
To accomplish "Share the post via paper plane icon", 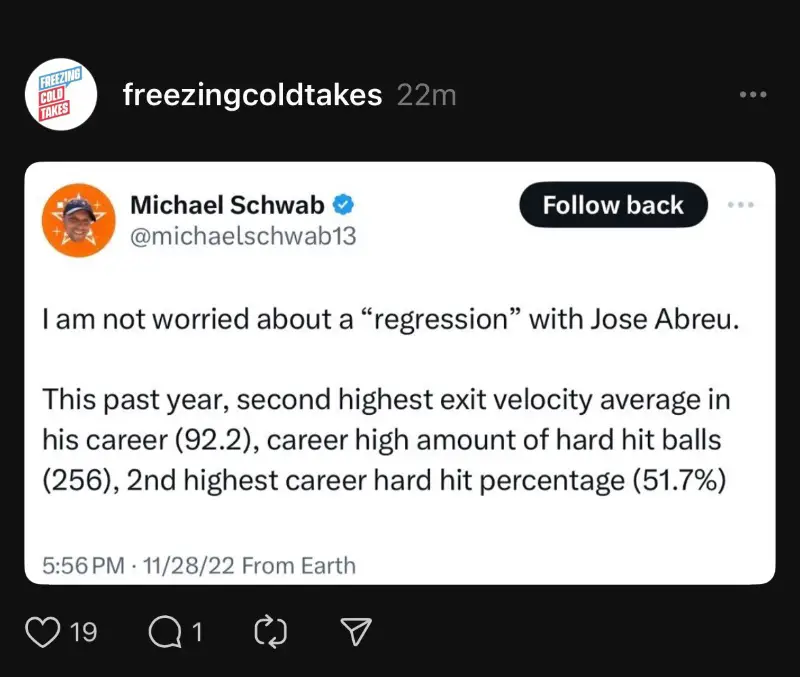I will tap(356, 631).
